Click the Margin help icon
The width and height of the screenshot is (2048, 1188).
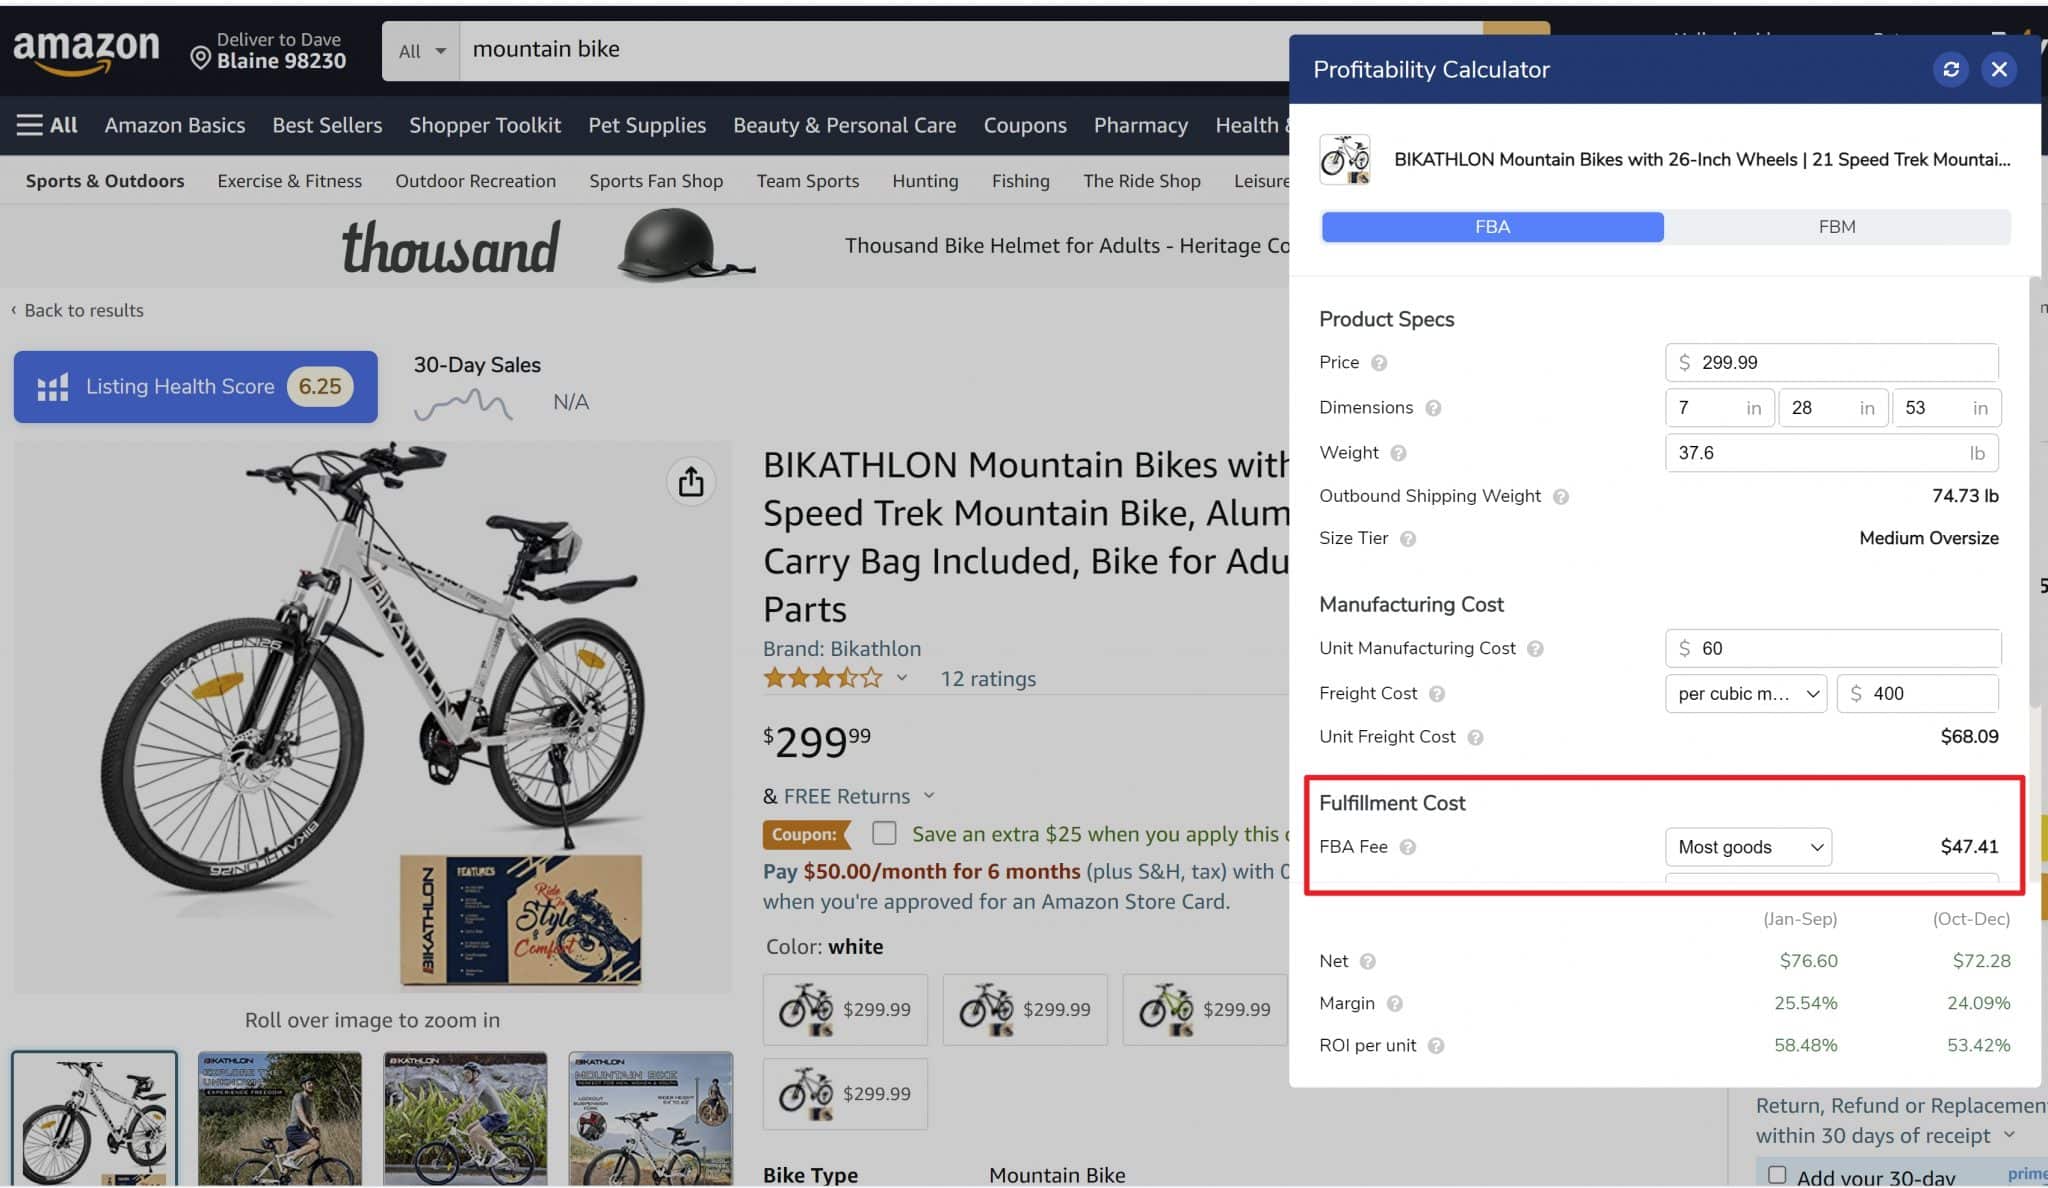click(1395, 1003)
